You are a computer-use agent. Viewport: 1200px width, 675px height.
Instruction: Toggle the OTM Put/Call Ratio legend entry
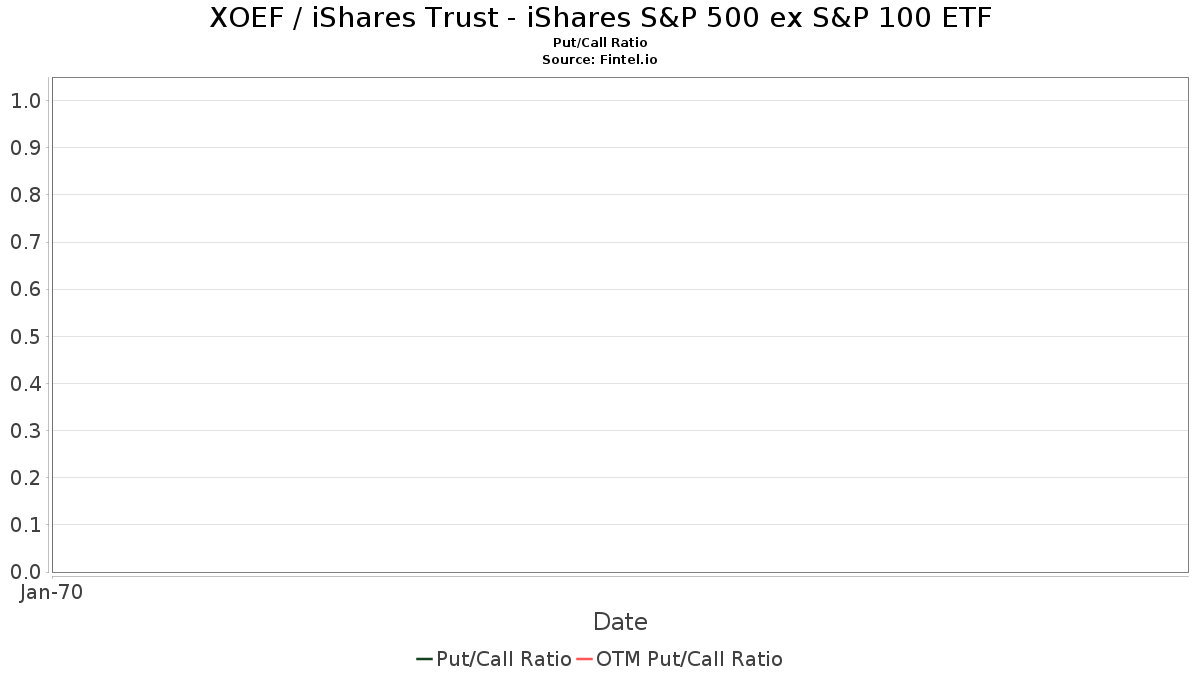(x=679, y=659)
